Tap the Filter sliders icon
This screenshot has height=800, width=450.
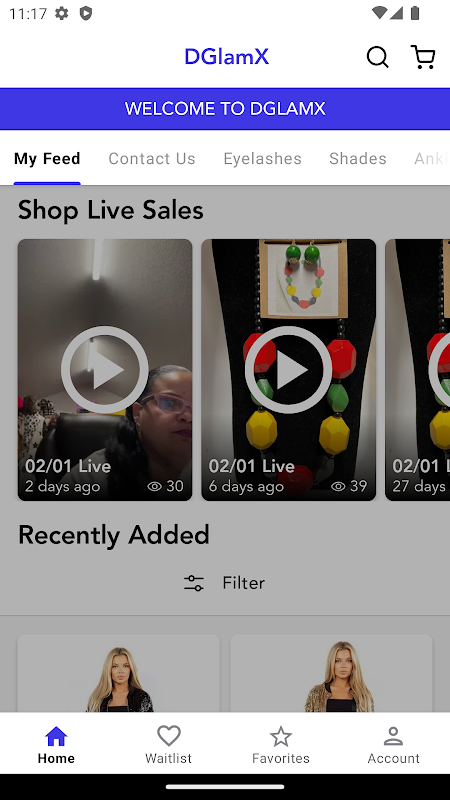[194, 583]
